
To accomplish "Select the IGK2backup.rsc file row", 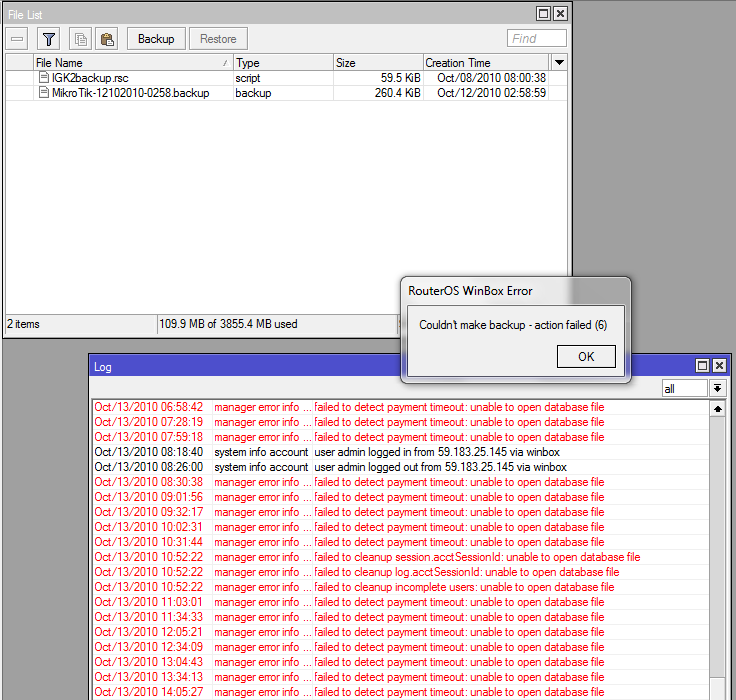I will (286, 78).
